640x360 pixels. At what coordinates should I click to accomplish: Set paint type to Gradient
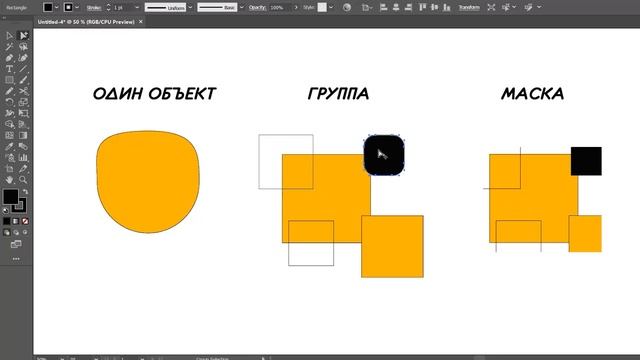point(16,221)
